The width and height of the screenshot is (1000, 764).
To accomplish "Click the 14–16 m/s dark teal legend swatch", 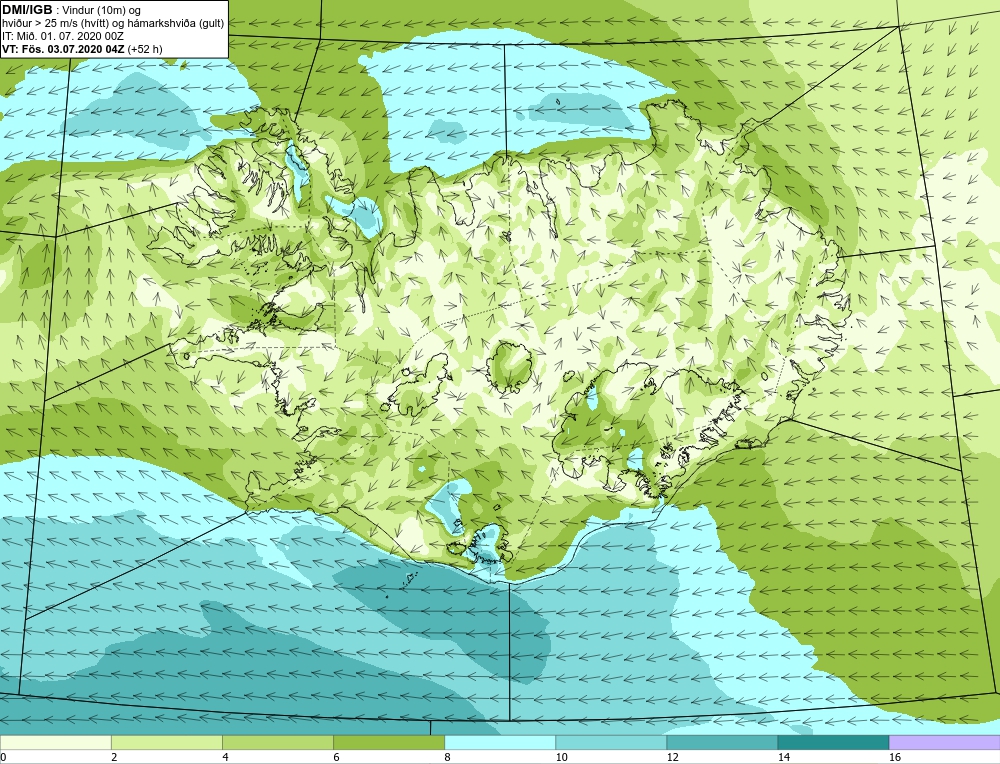I will (833, 742).
